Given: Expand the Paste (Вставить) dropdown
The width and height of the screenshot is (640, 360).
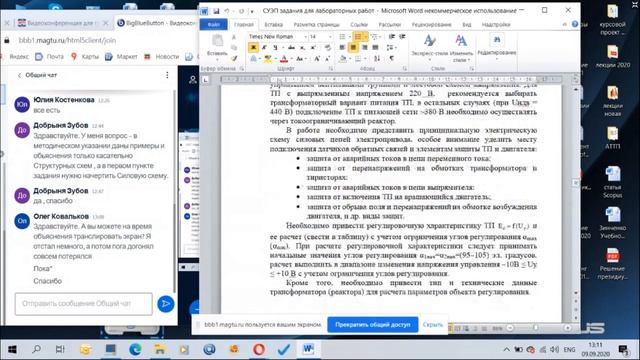Looking at the screenshot, I should 217,59.
